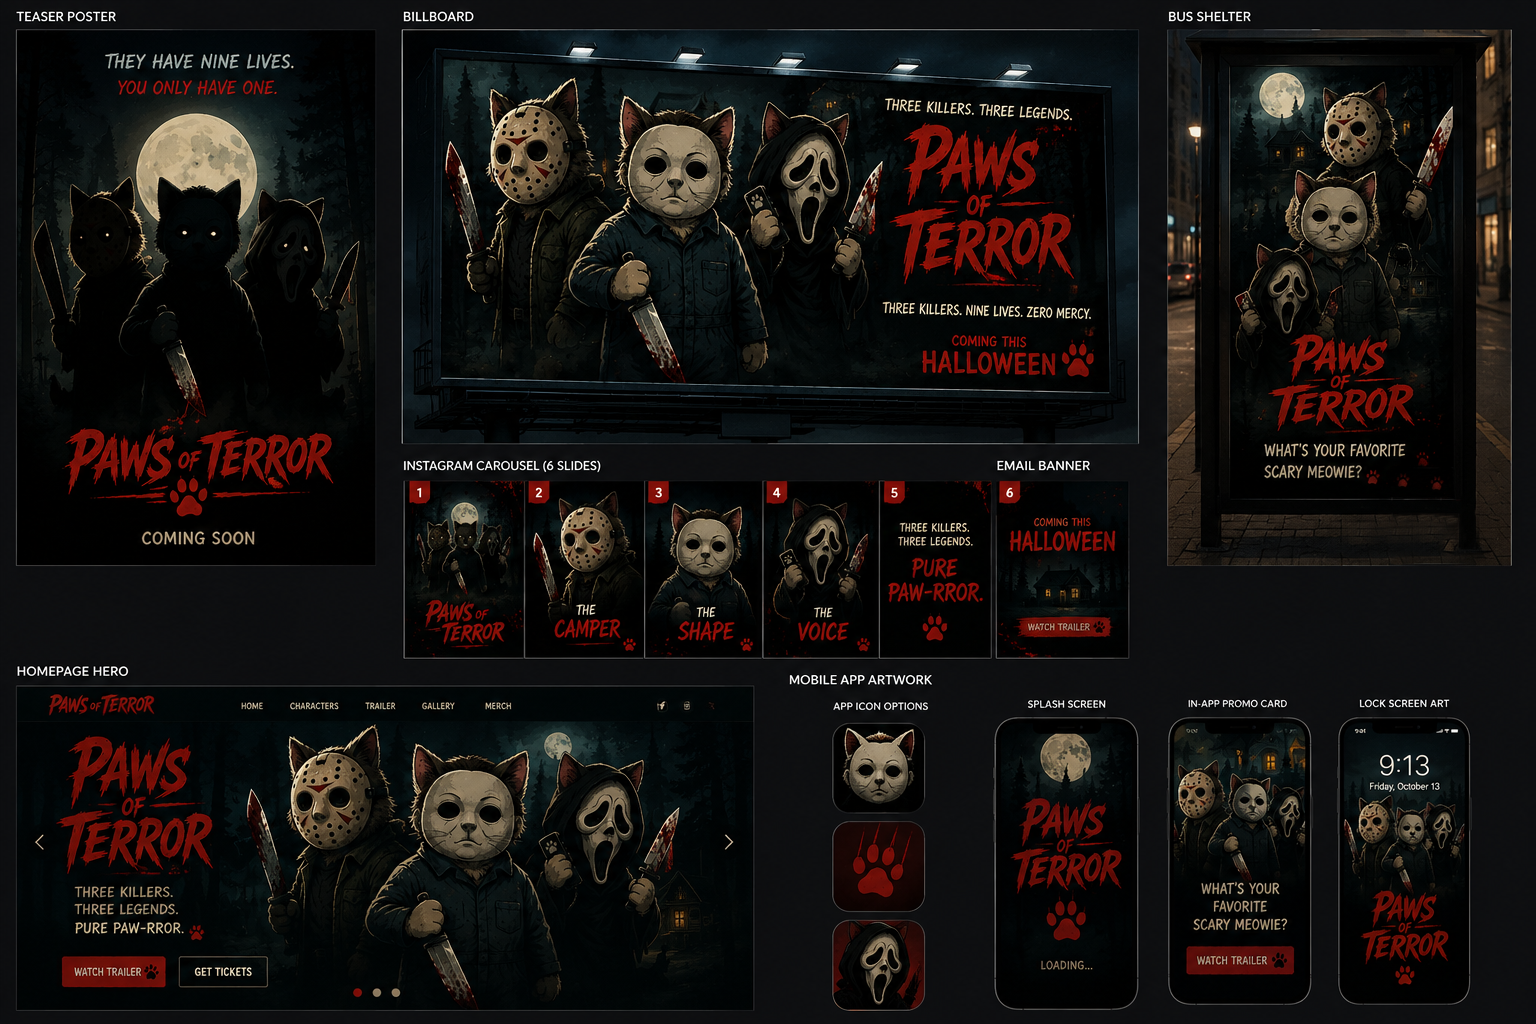This screenshot has height=1024, width=1536.
Task: Open GALLERY in homepage navigation
Action: coord(438,706)
